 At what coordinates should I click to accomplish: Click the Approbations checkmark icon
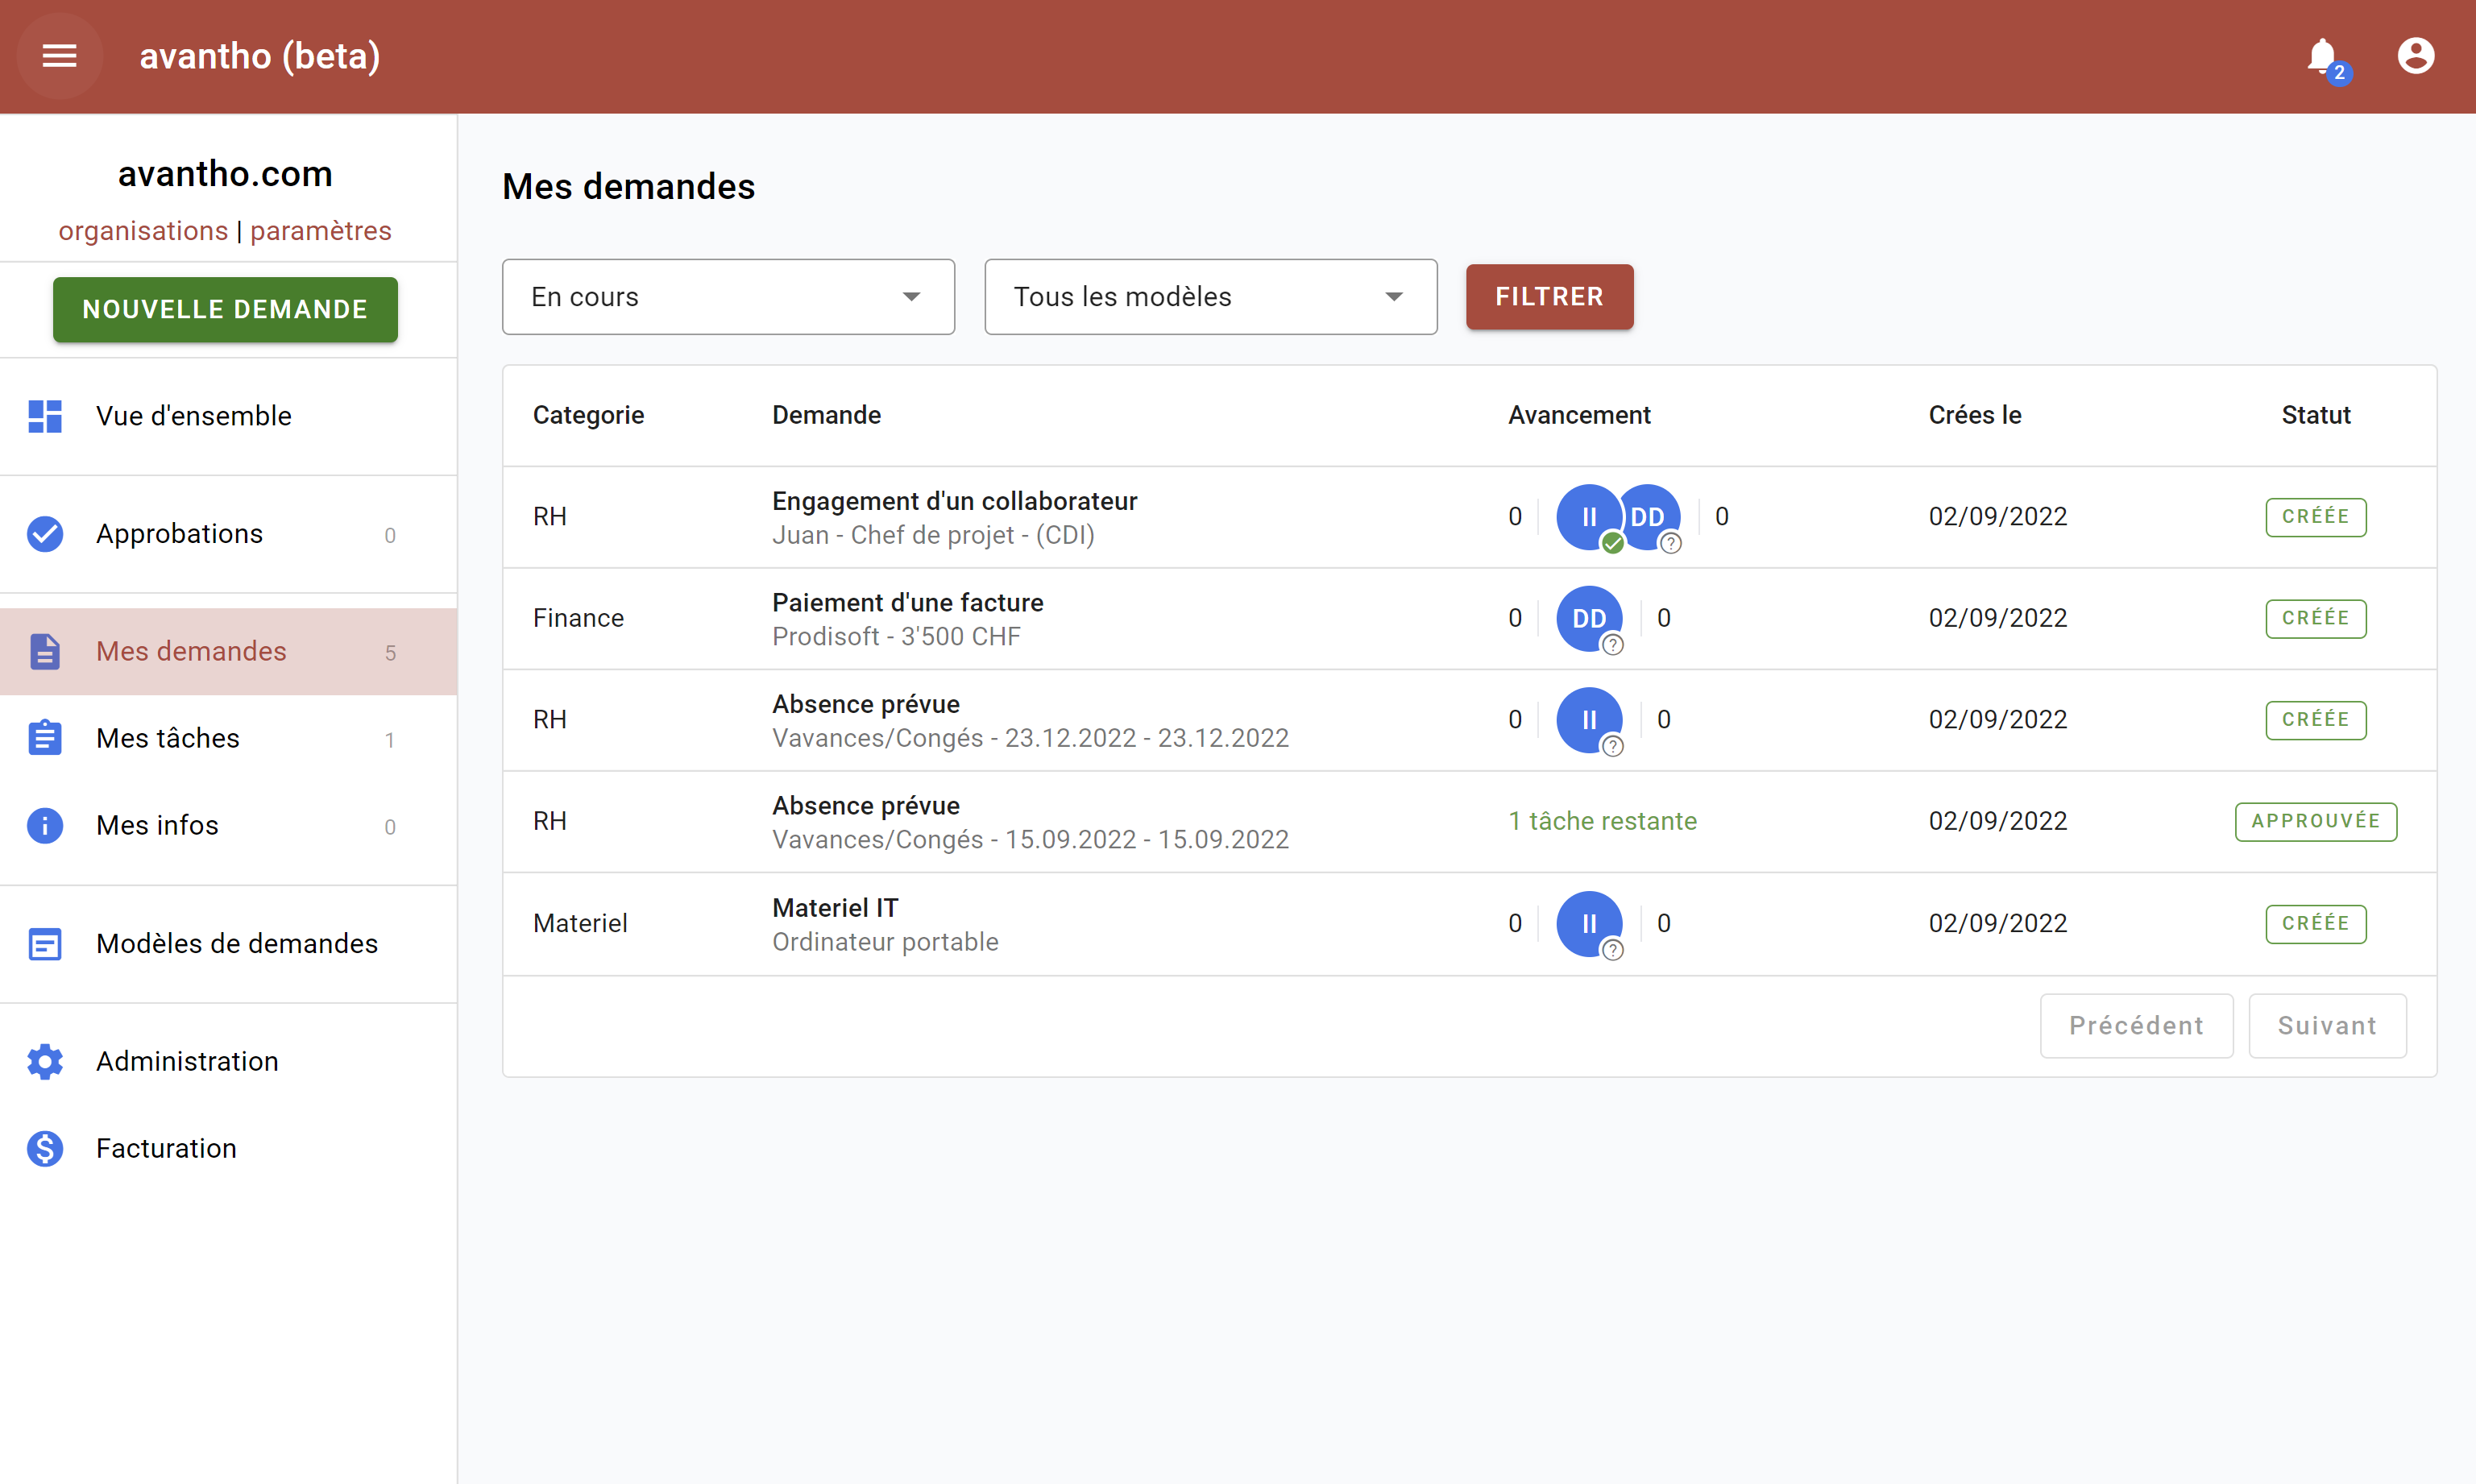[x=44, y=533]
